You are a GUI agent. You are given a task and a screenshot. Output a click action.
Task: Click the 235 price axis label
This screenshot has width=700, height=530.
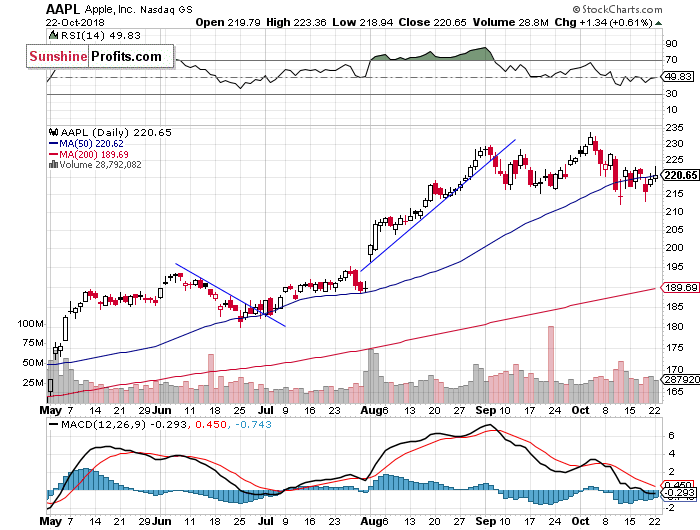pyautogui.click(x=674, y=128)
